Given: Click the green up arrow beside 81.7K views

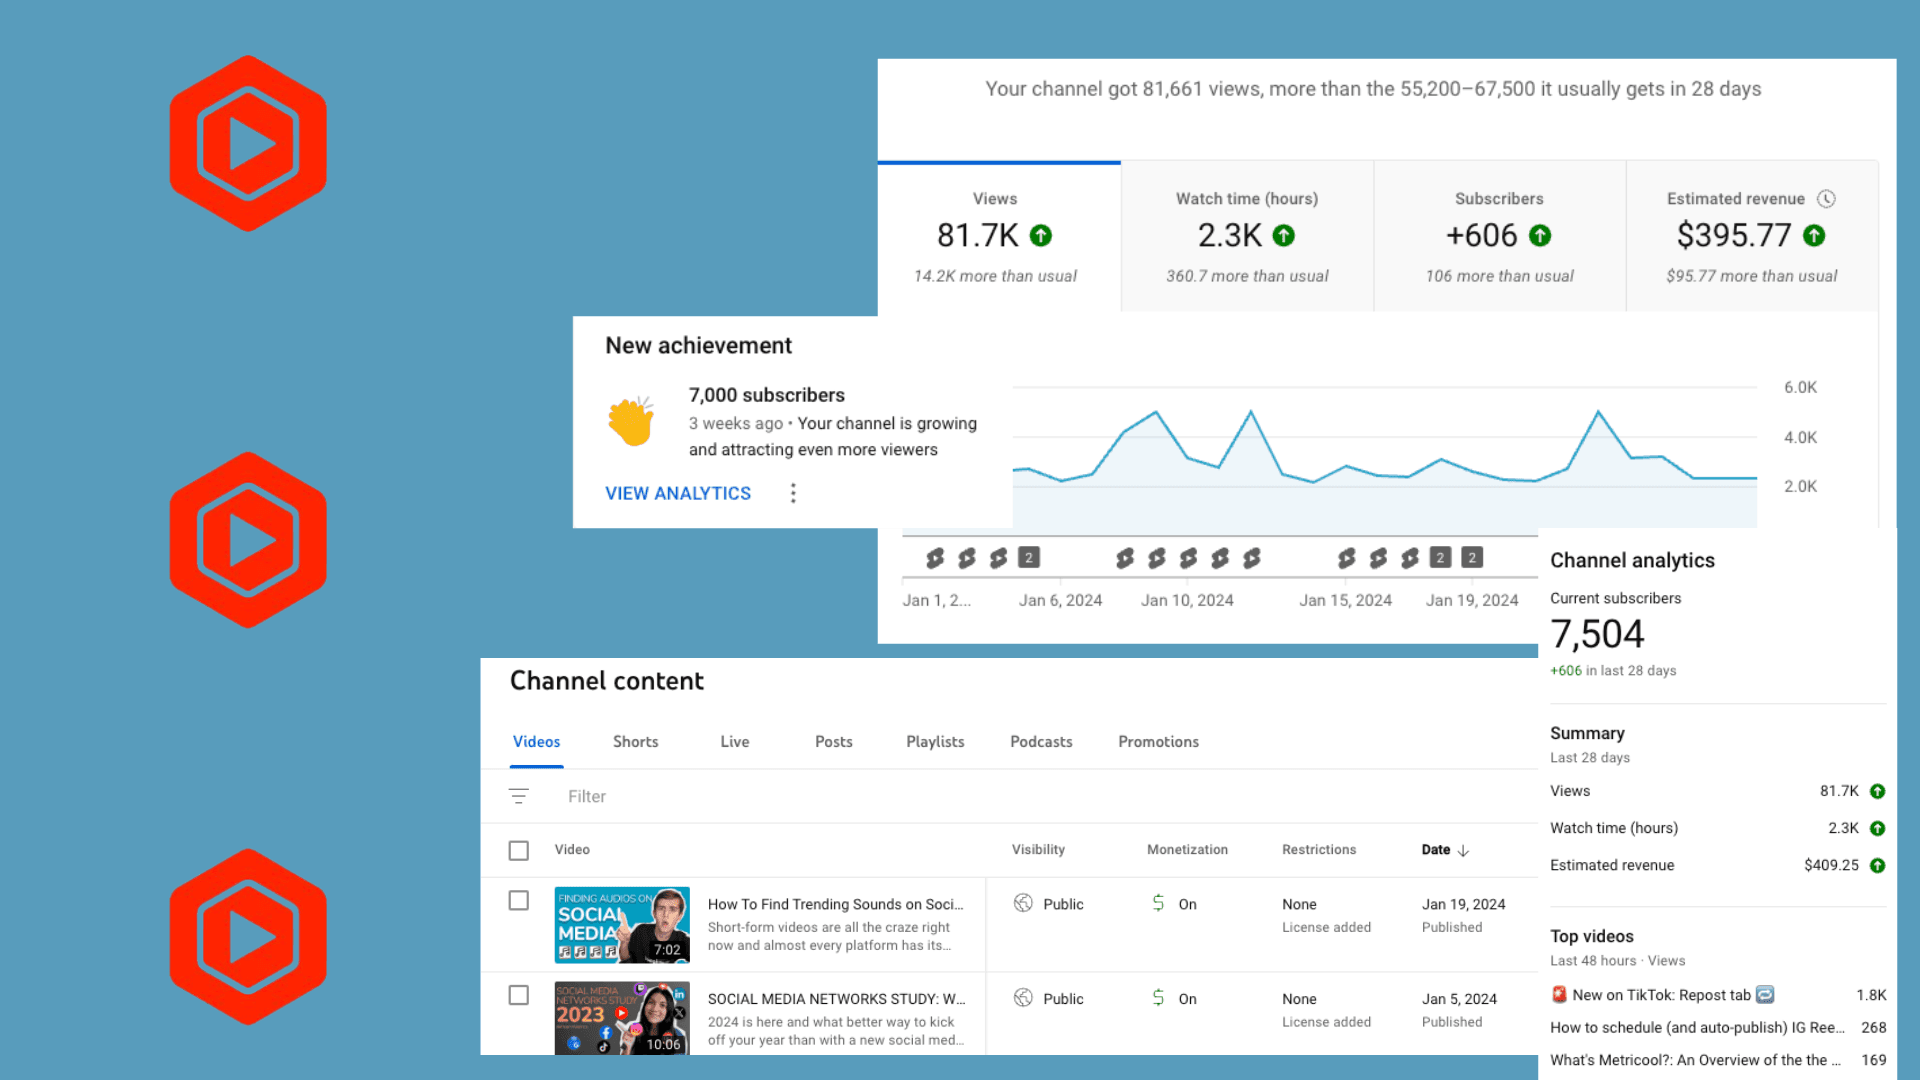Looking at the screenshot, I should click(x=1041, y=236).
